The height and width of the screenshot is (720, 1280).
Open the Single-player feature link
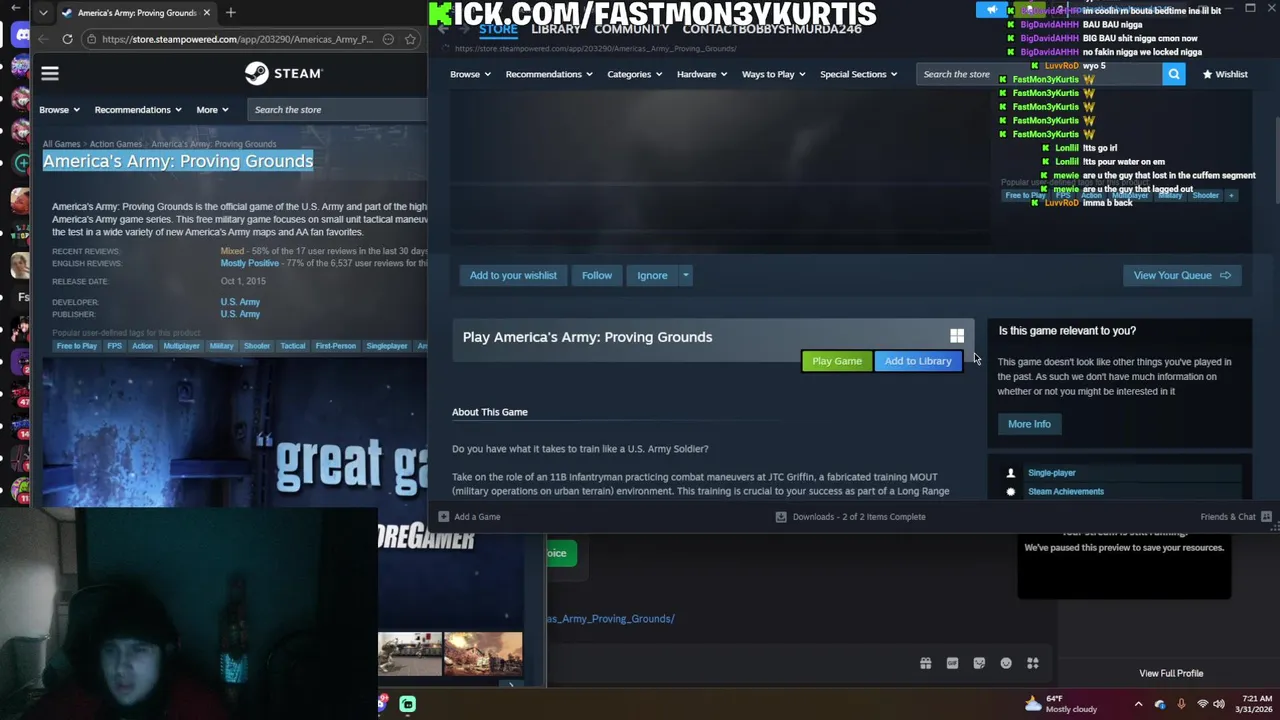click(1051, 473)
